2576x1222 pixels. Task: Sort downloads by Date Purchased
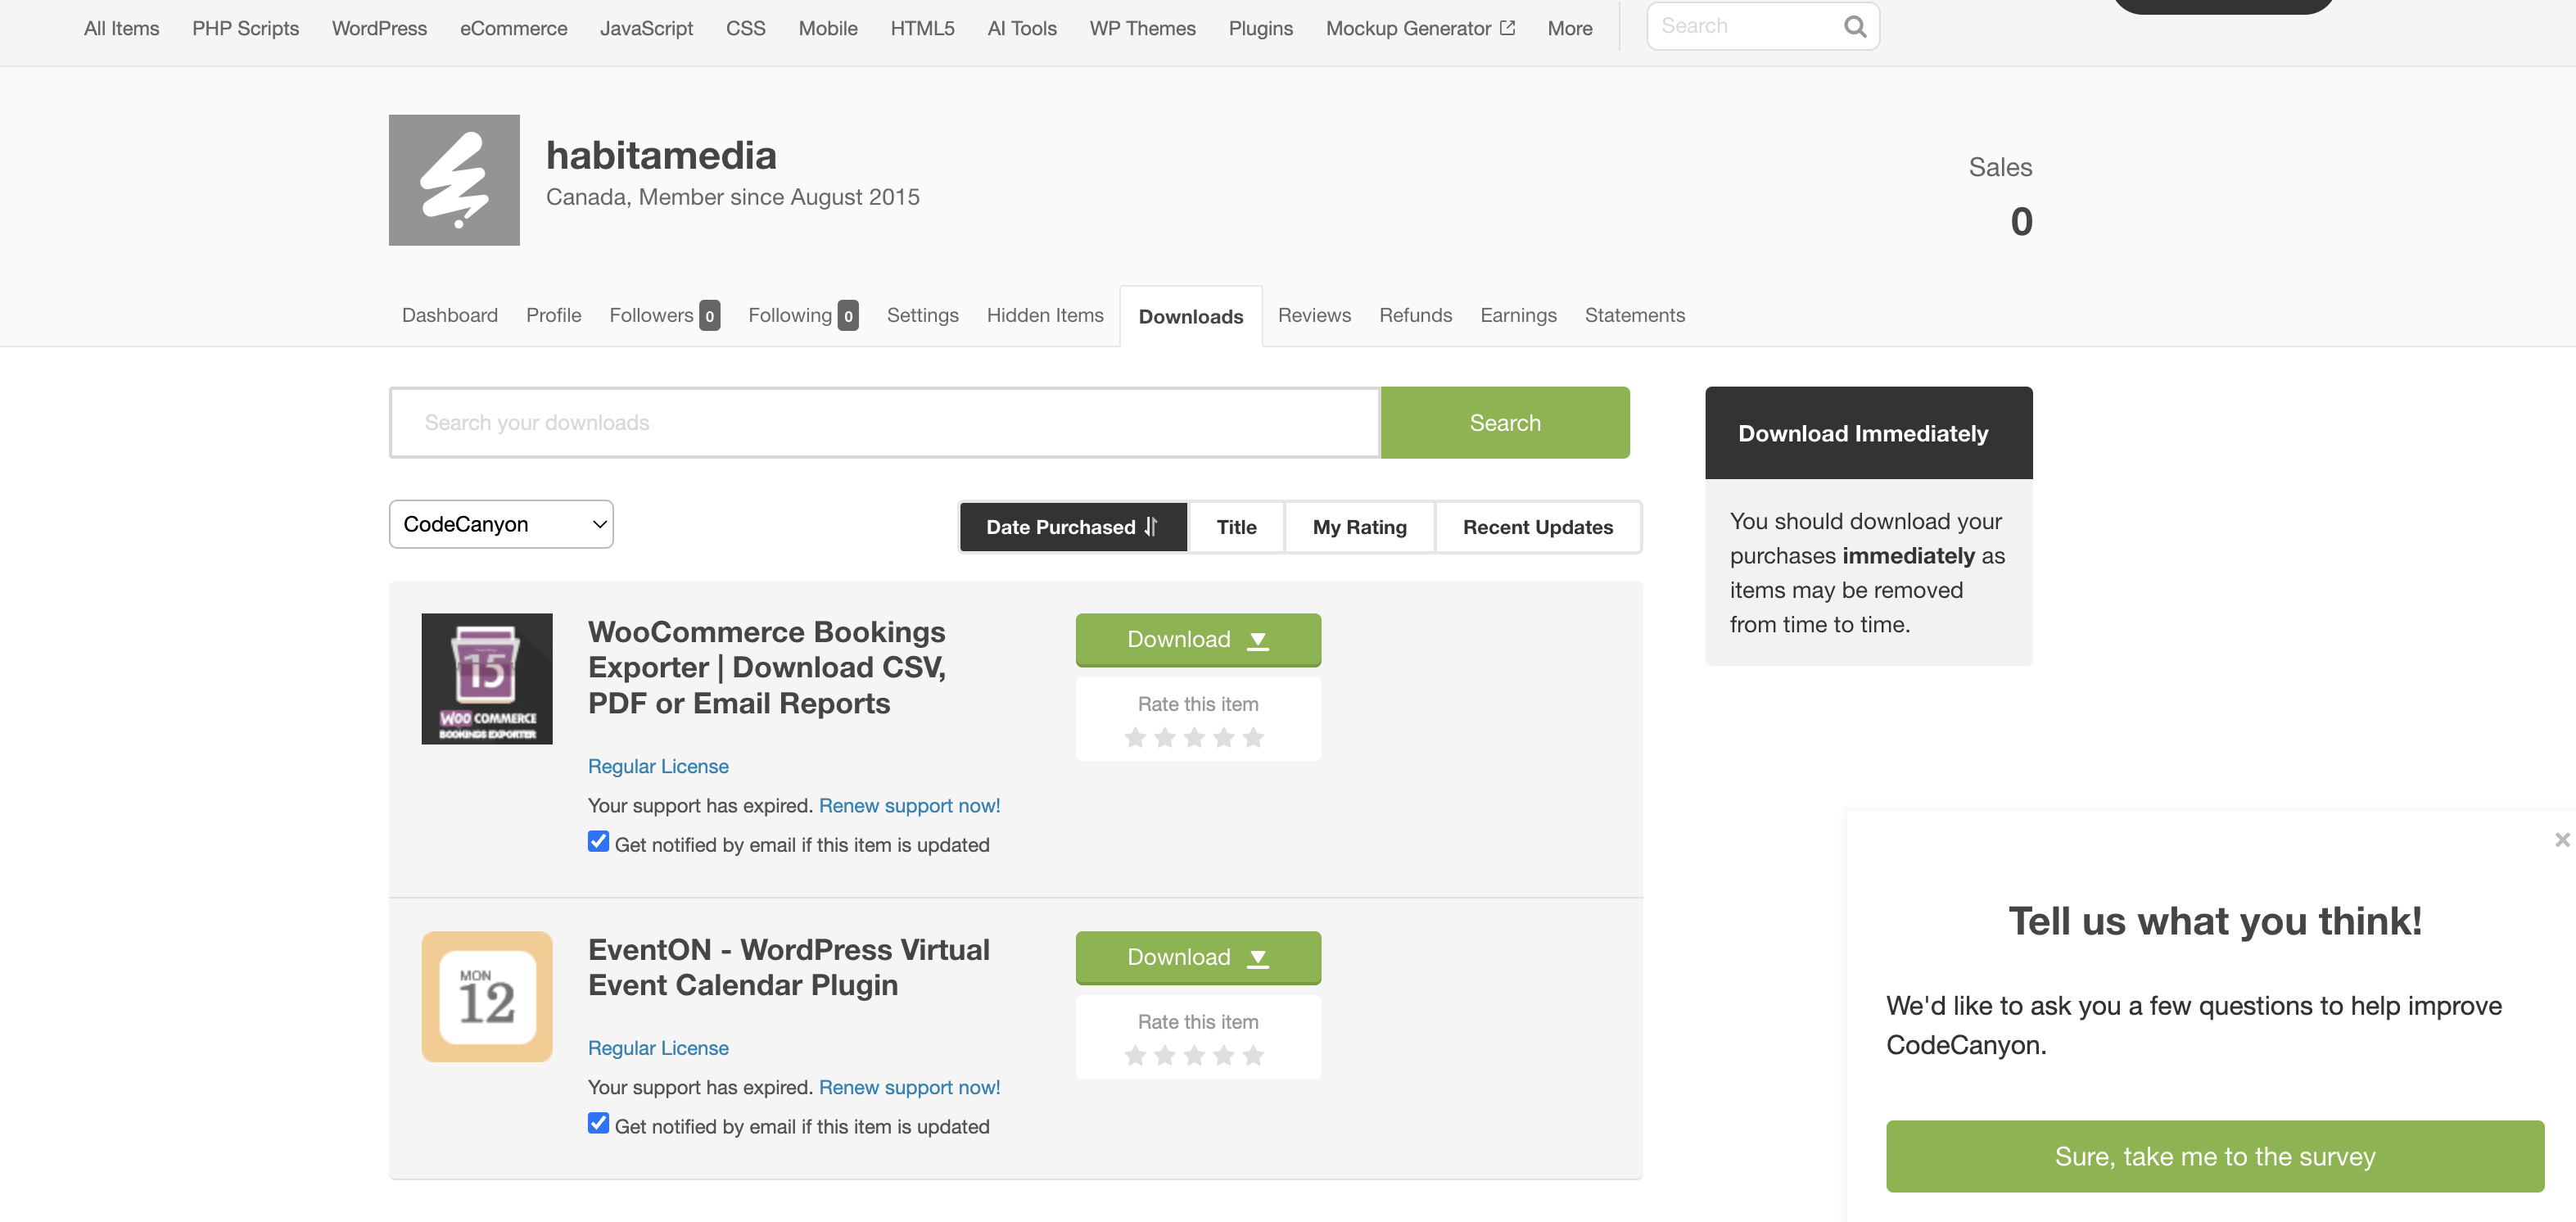pos(1073,527)
